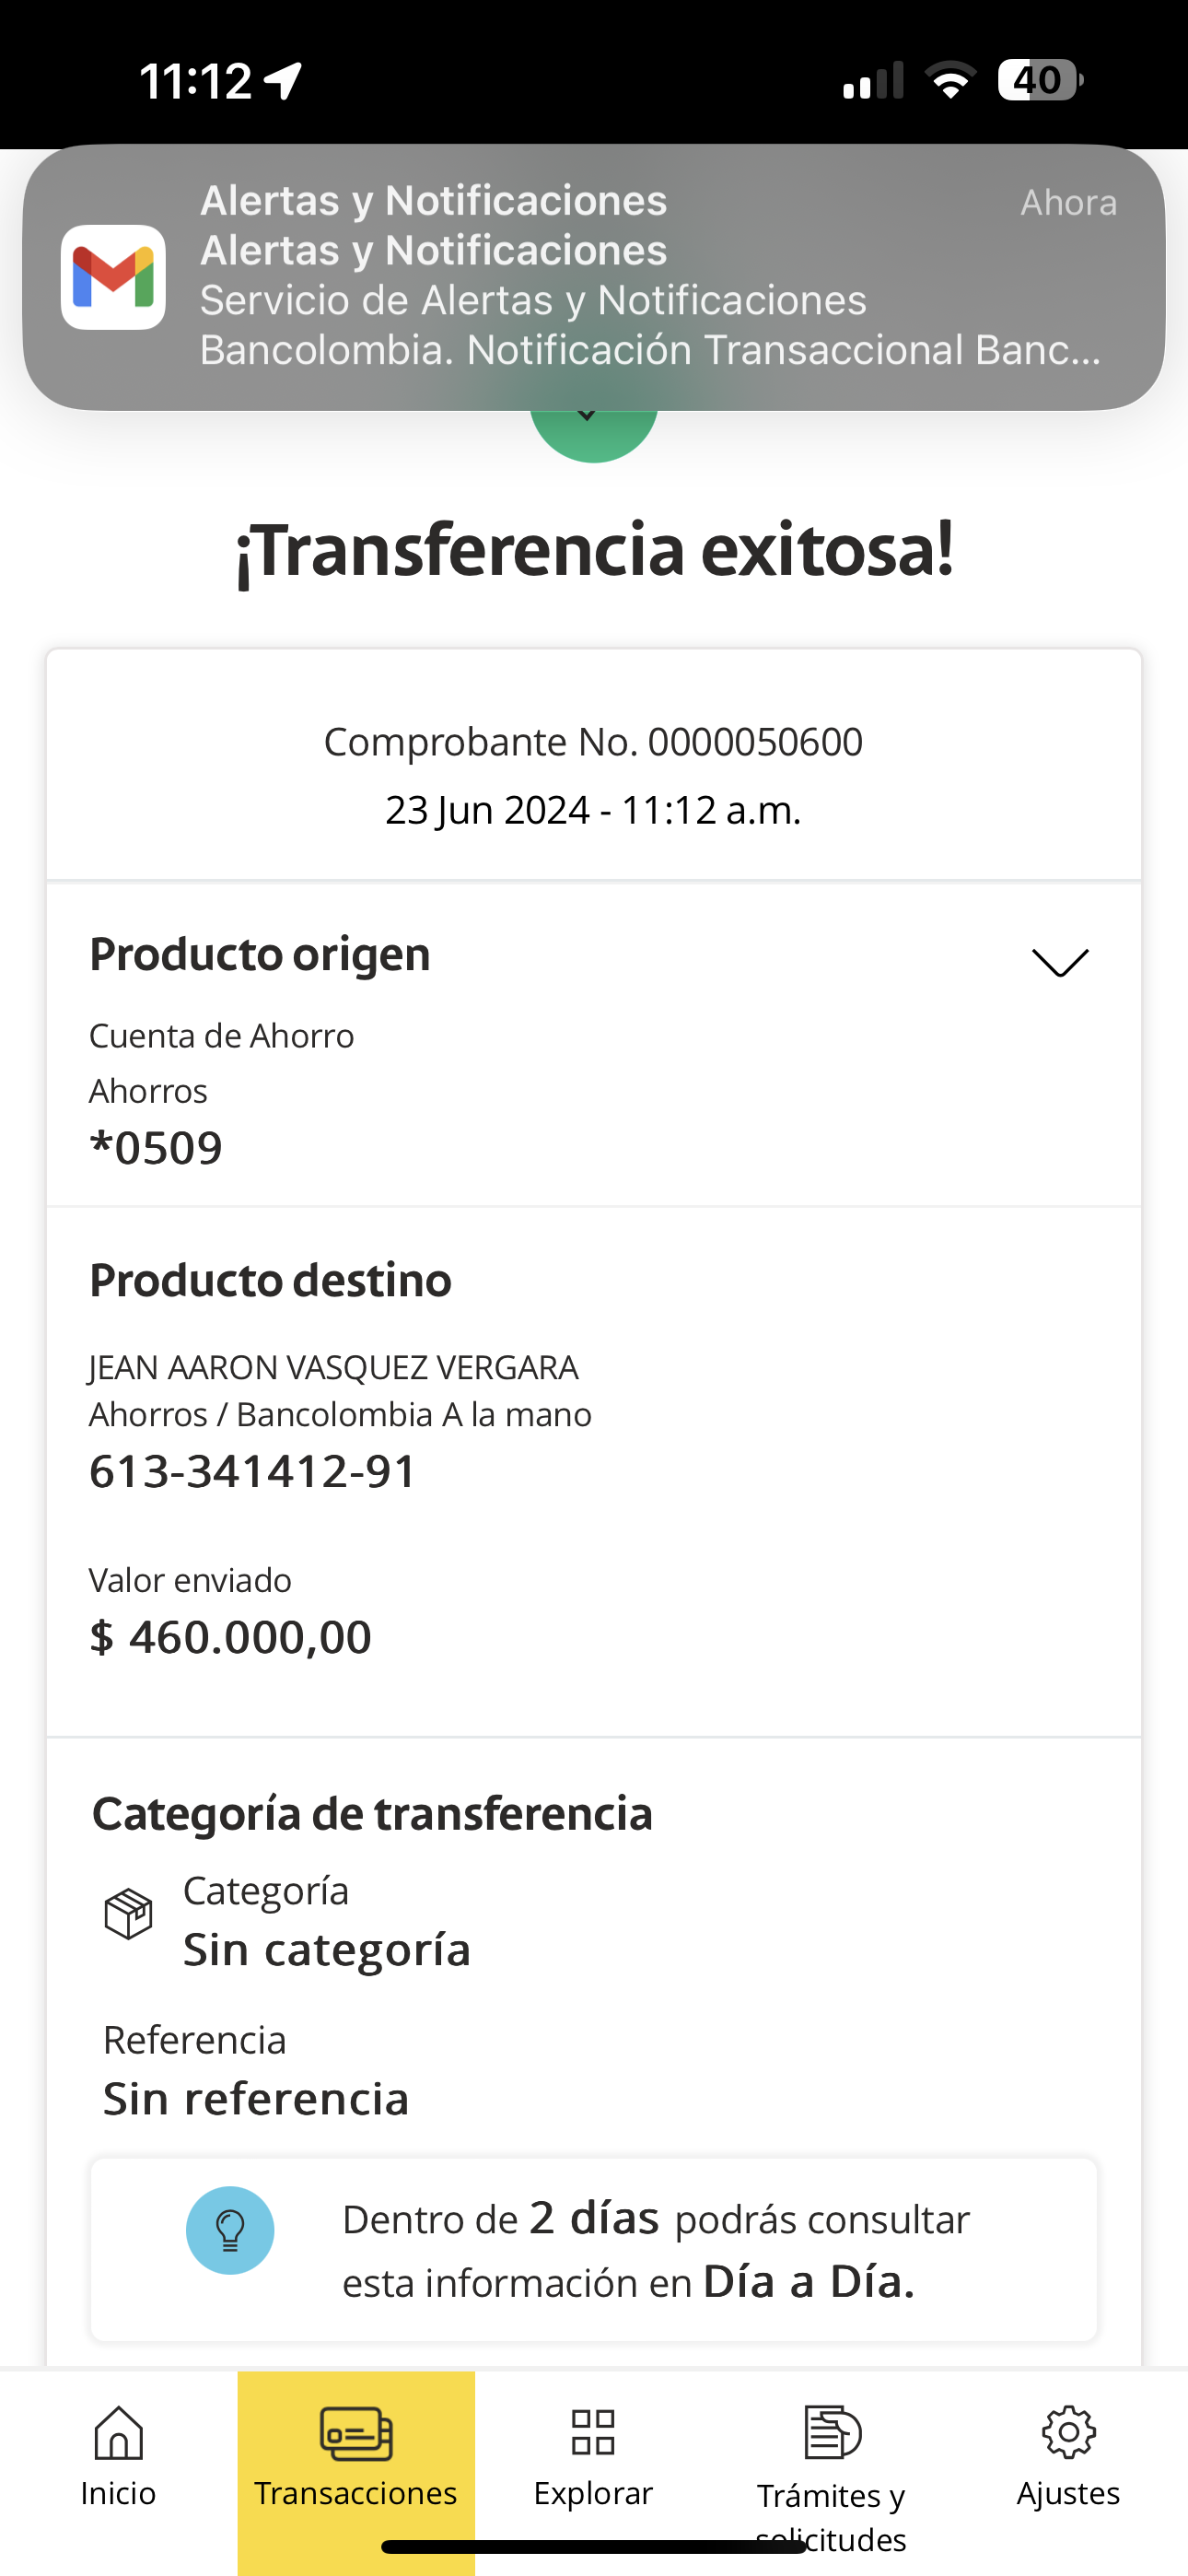Open the Ajustes gear icon
Image resolution: width=1188 pixels, height=2576 pixels.
tap(1068, 2432)
